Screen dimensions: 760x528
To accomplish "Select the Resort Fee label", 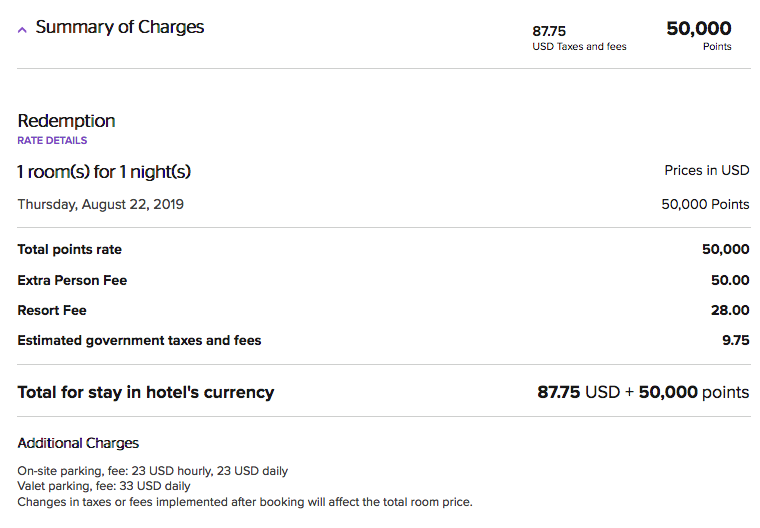I will [x=52, y=310].
